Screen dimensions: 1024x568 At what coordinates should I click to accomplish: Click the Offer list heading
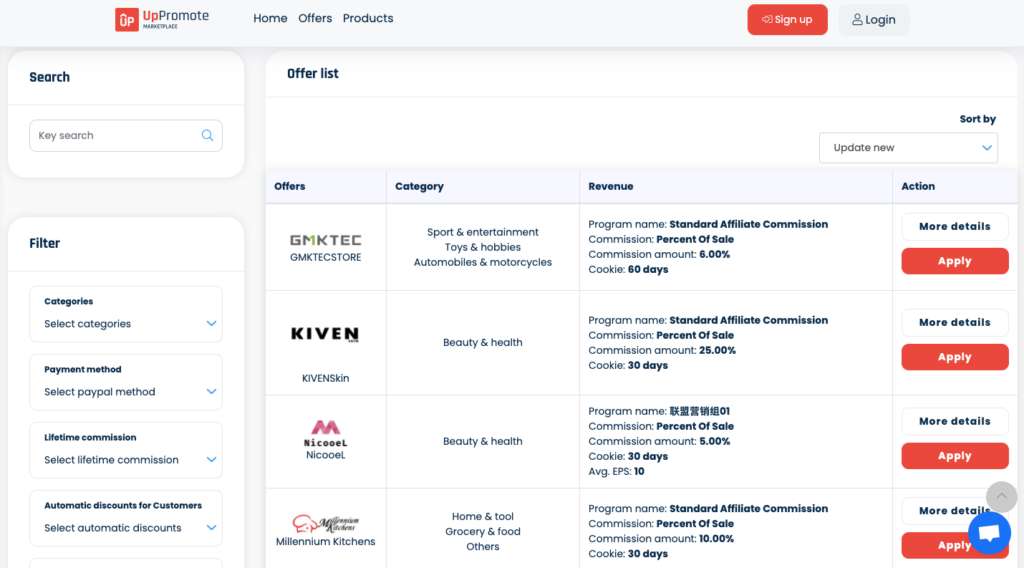313,74
